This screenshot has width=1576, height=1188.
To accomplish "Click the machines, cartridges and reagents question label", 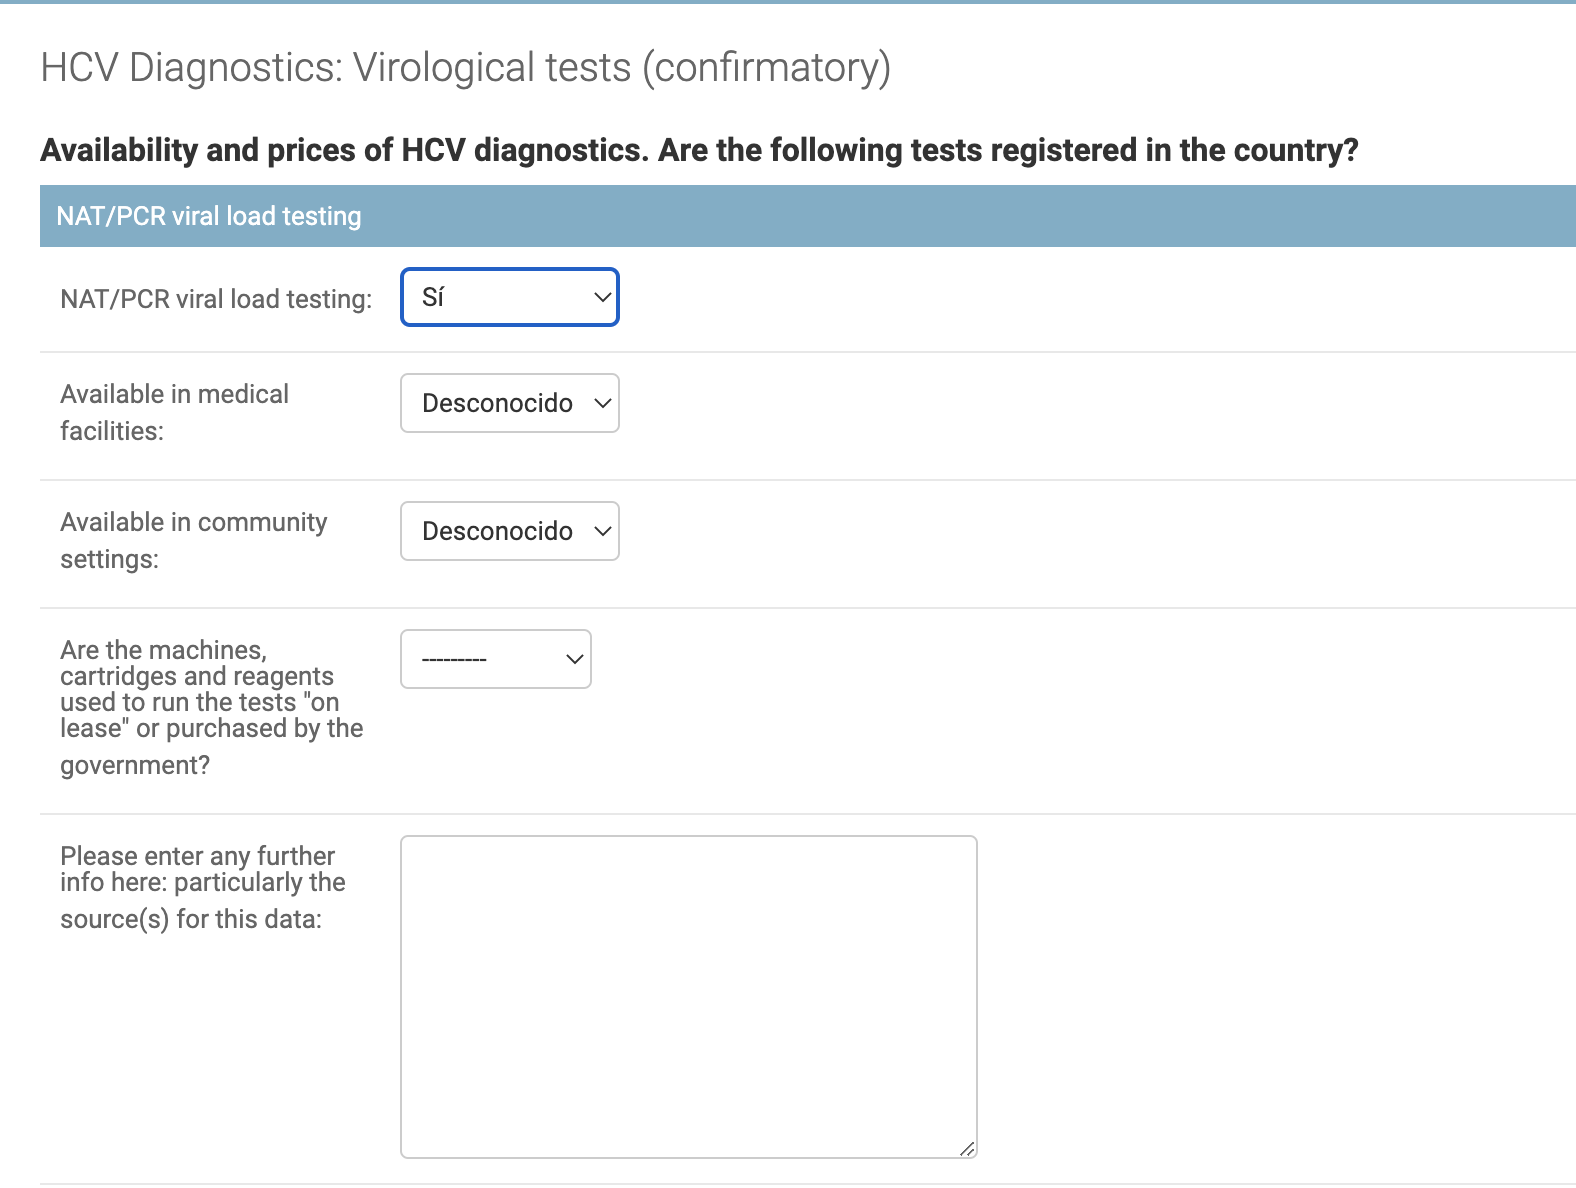I will [x=211, y=707].
